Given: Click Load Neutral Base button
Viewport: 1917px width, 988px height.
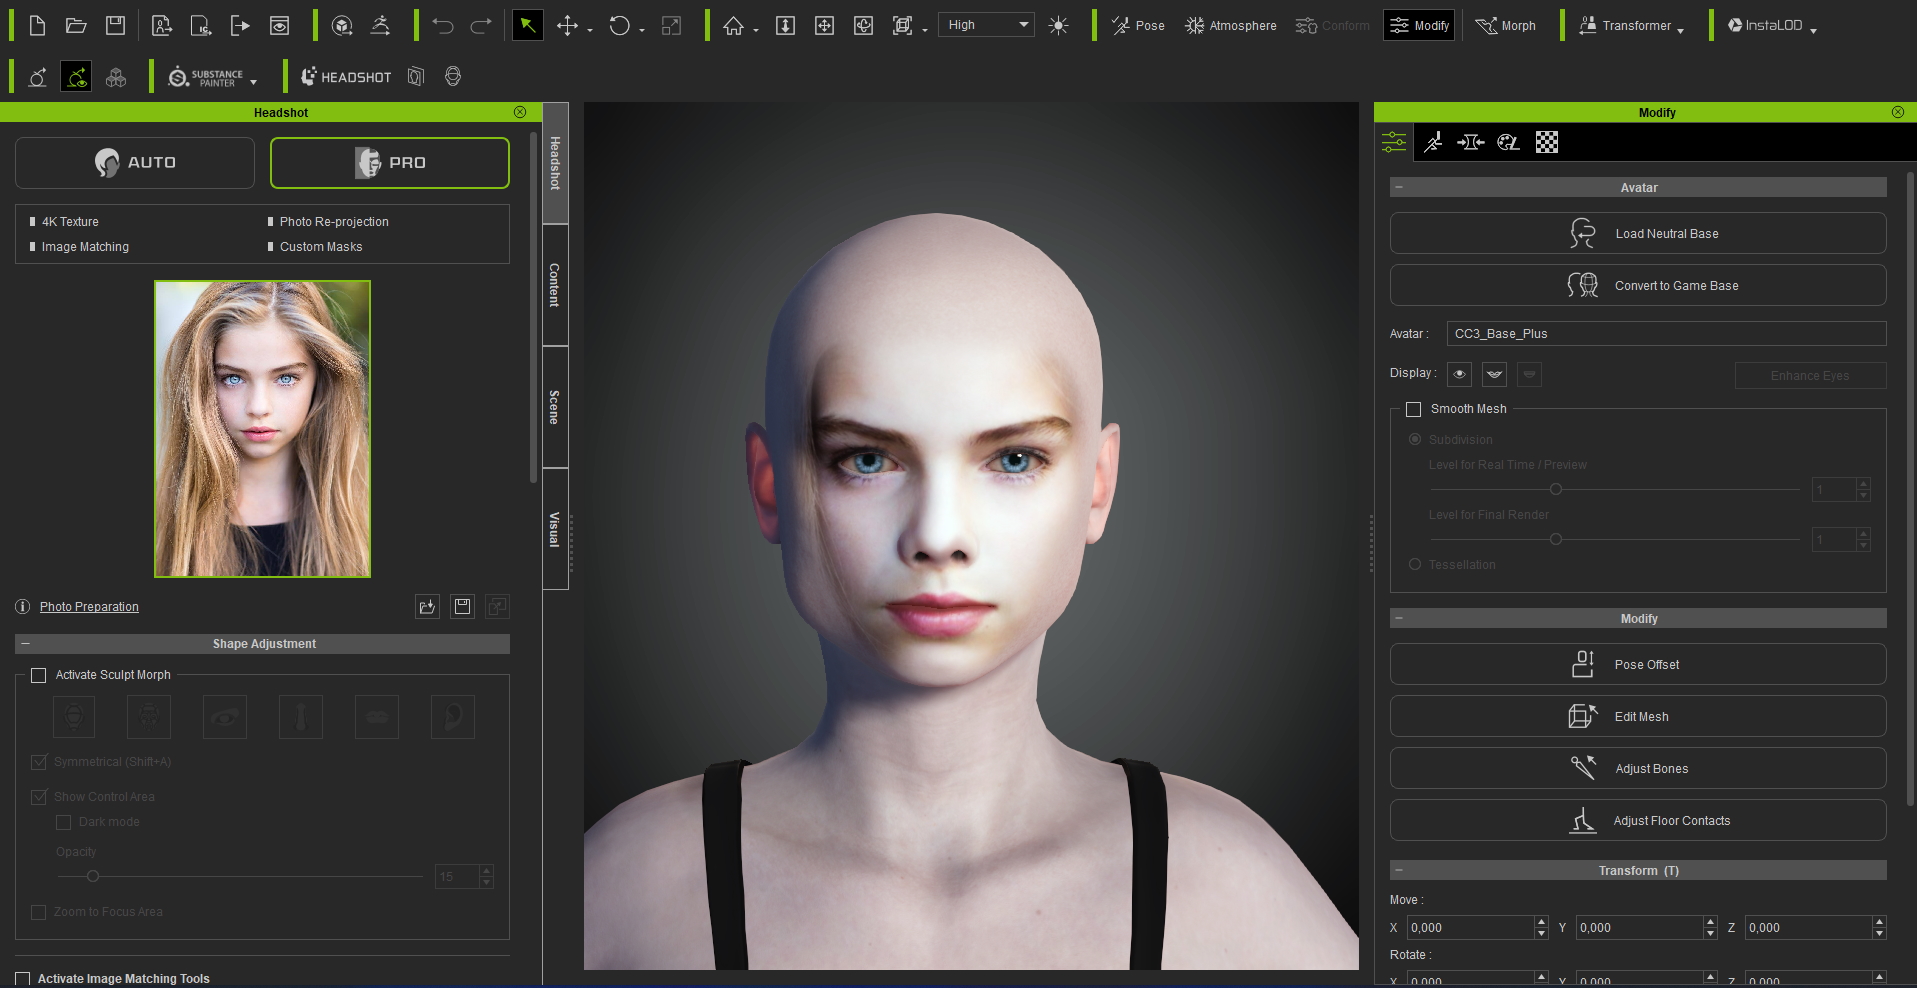Looking at the screenshot, I should tap(1638, 233).
